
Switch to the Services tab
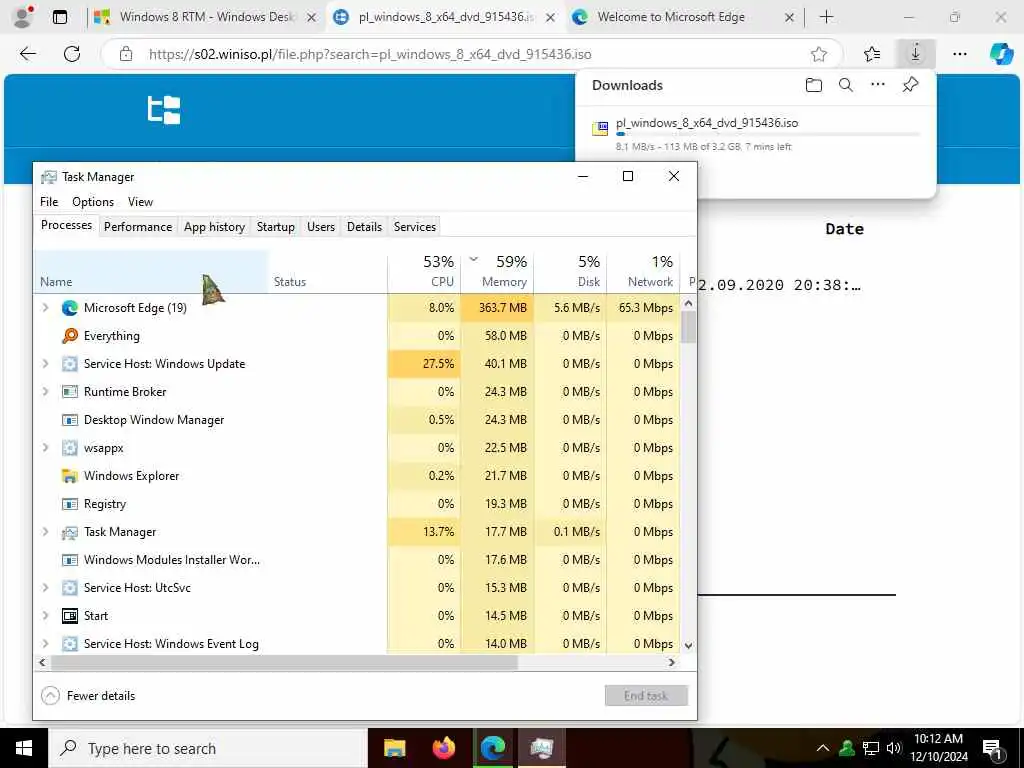[415, 227]
